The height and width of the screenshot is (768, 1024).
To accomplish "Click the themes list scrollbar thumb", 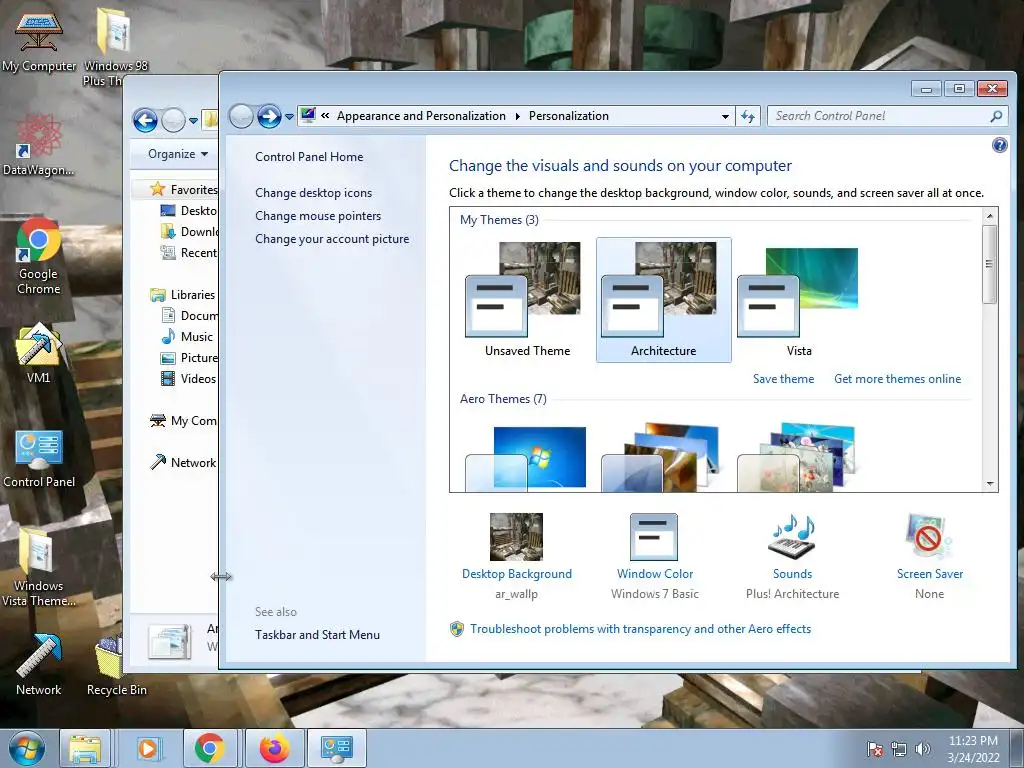I will pyautogui.click(x=989, y=264).
